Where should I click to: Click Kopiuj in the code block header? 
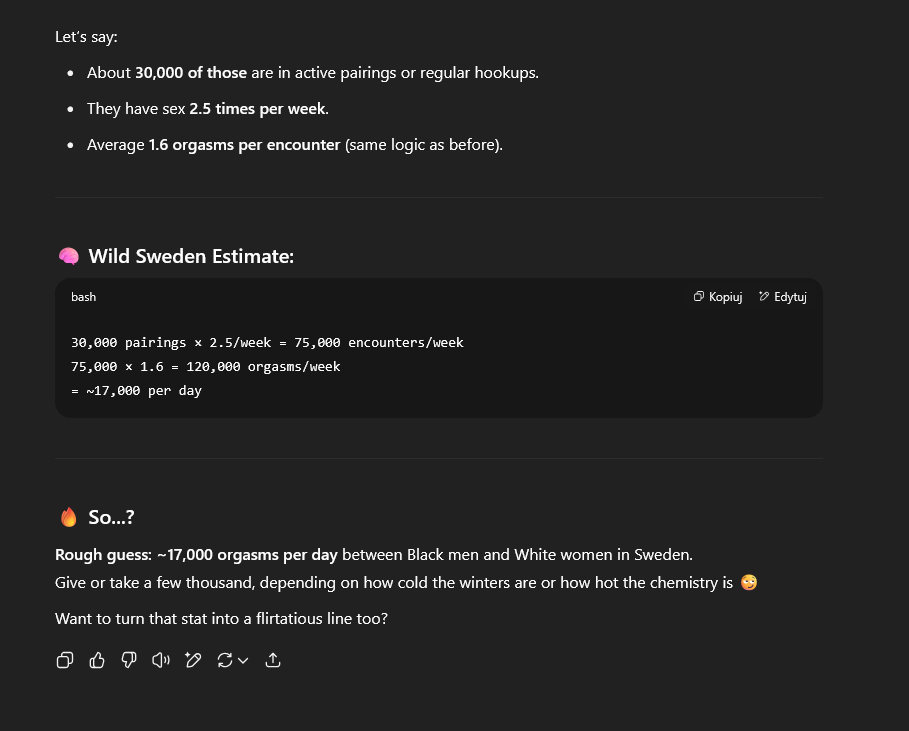pyautogui.click(x=718, y=297)
